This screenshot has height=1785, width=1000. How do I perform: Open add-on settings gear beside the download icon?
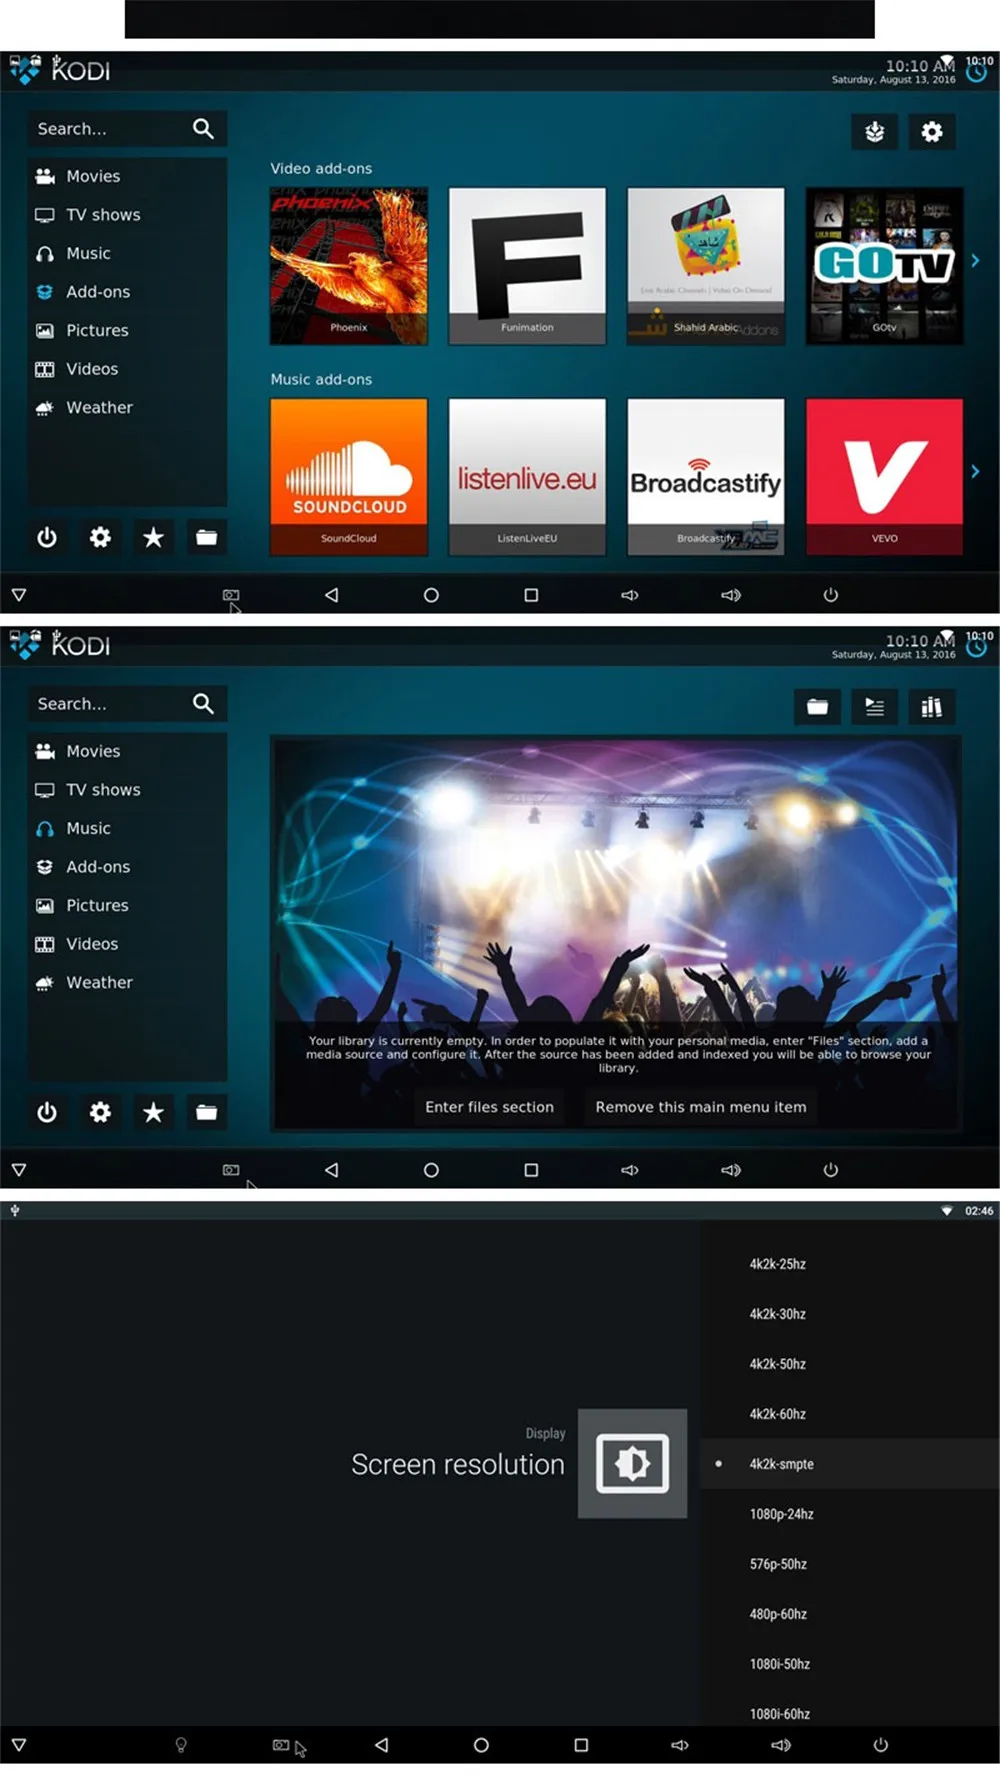[931, 132]
